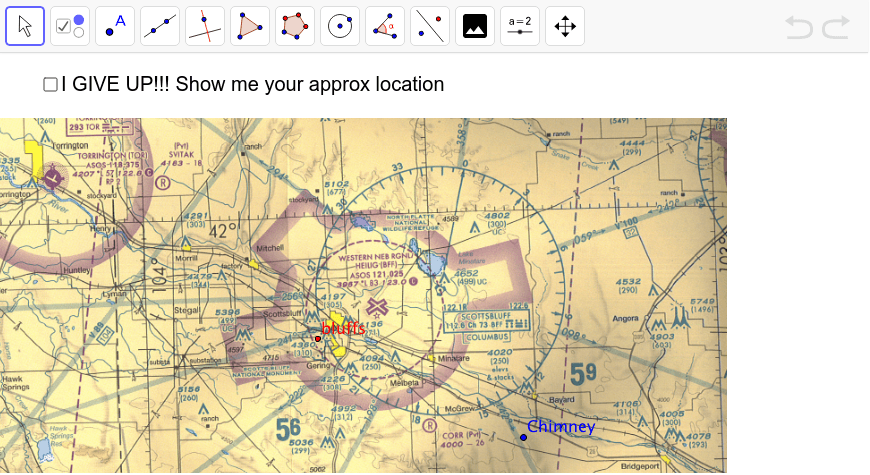870x475 pixels.
Task: Click the Redo arrow
Action: click(x=836, y=27)
